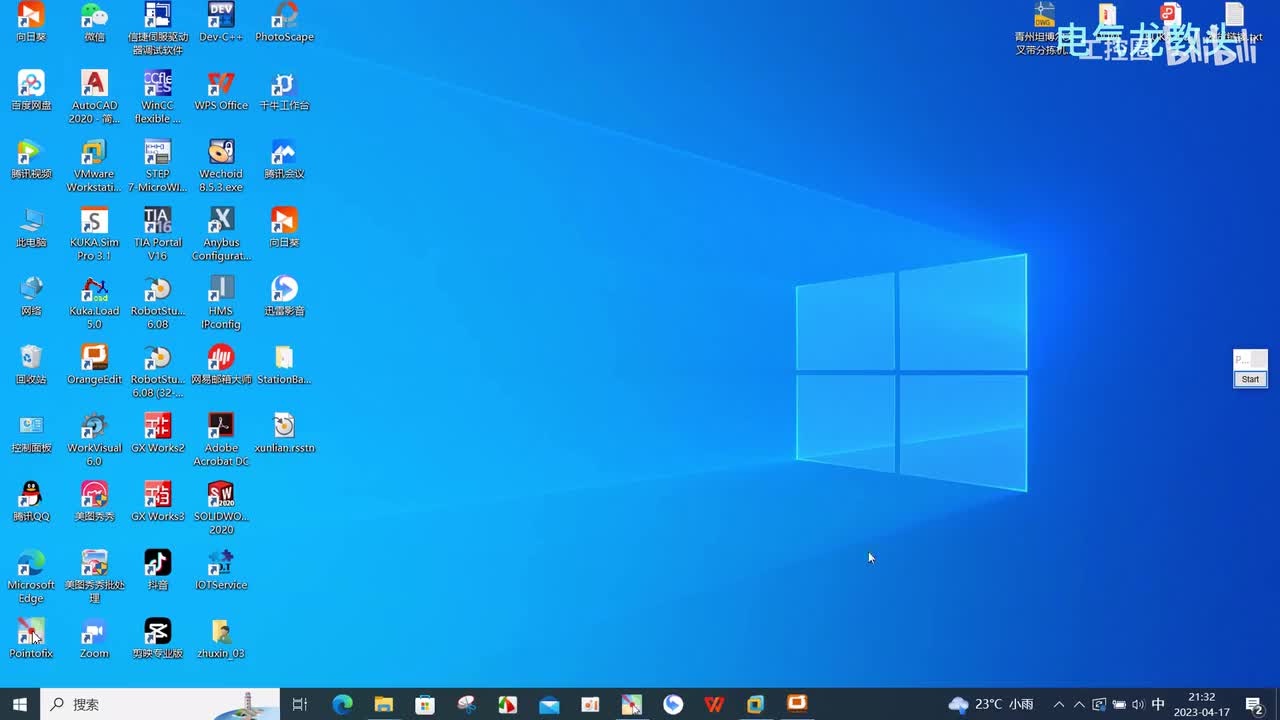Open Task View on the taskbar

pos(300,704)
